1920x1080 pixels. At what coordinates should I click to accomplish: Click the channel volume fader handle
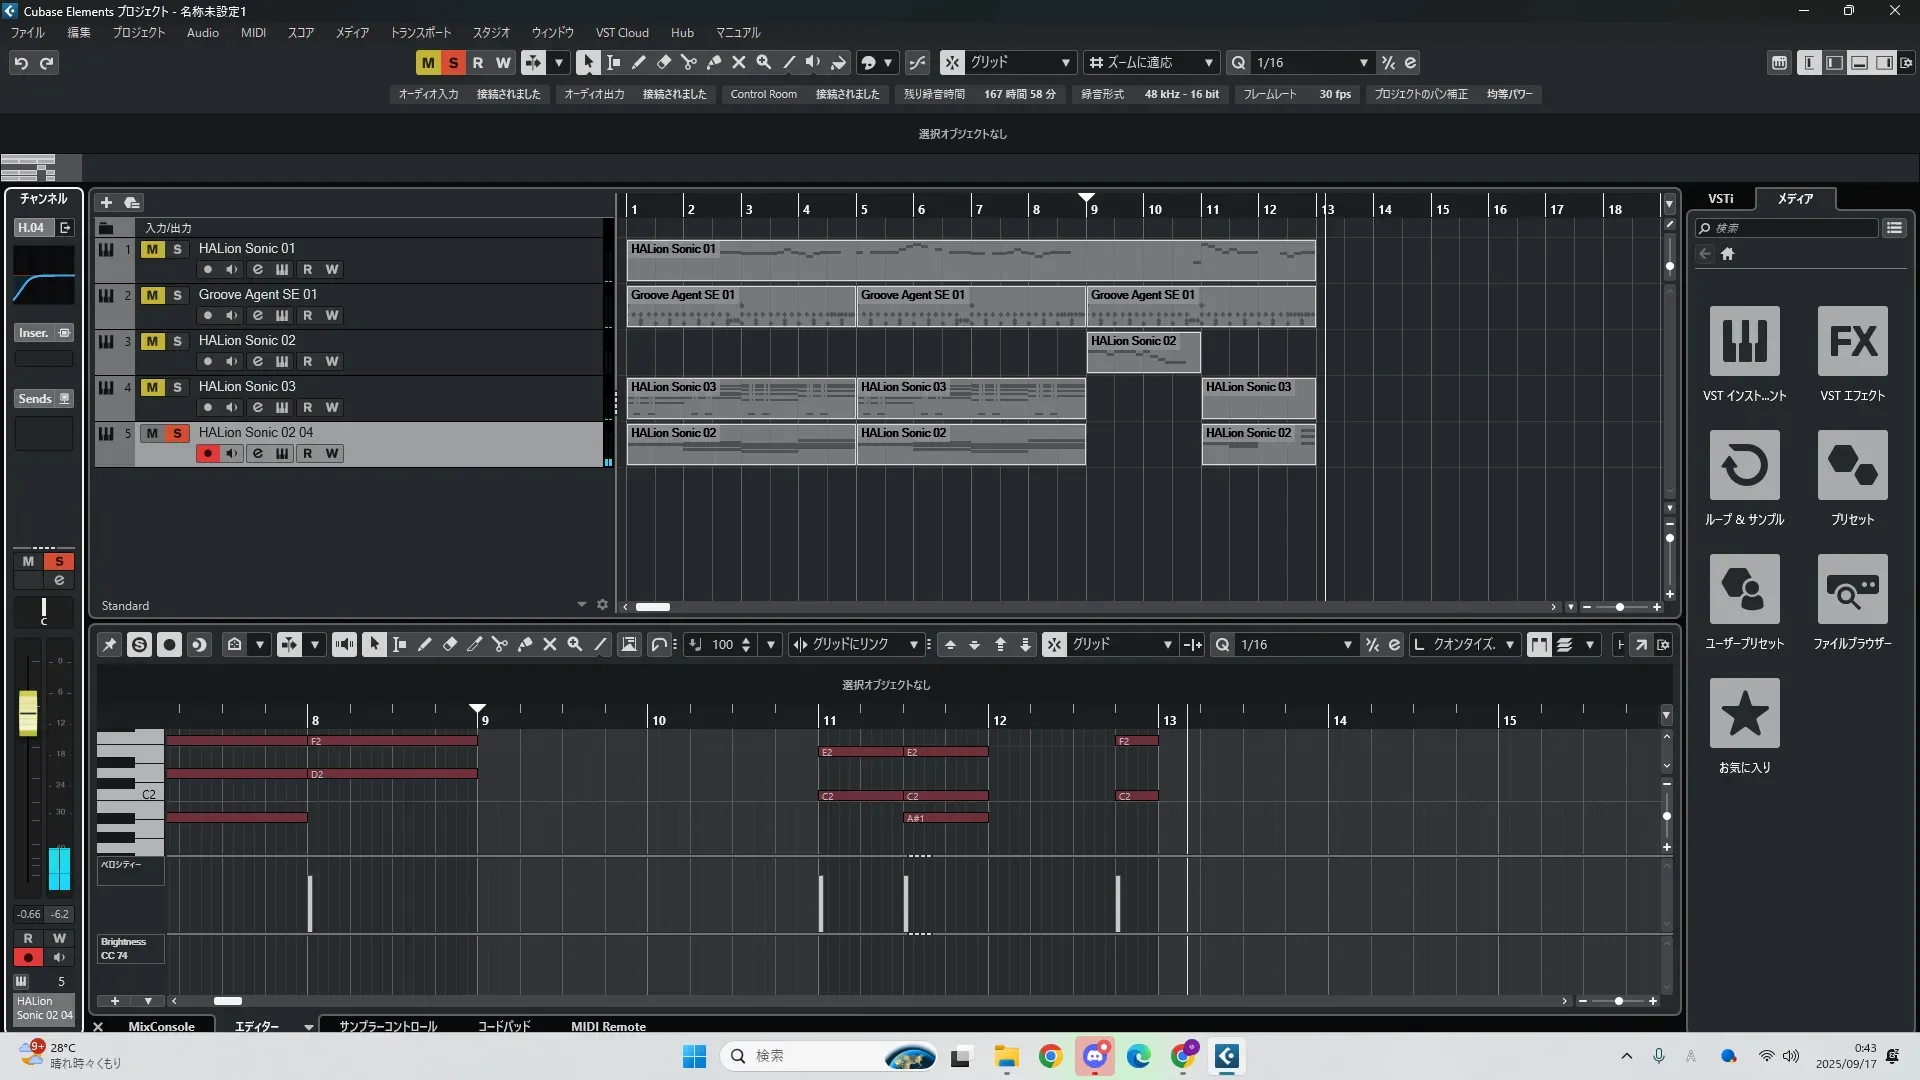(28, 712)
